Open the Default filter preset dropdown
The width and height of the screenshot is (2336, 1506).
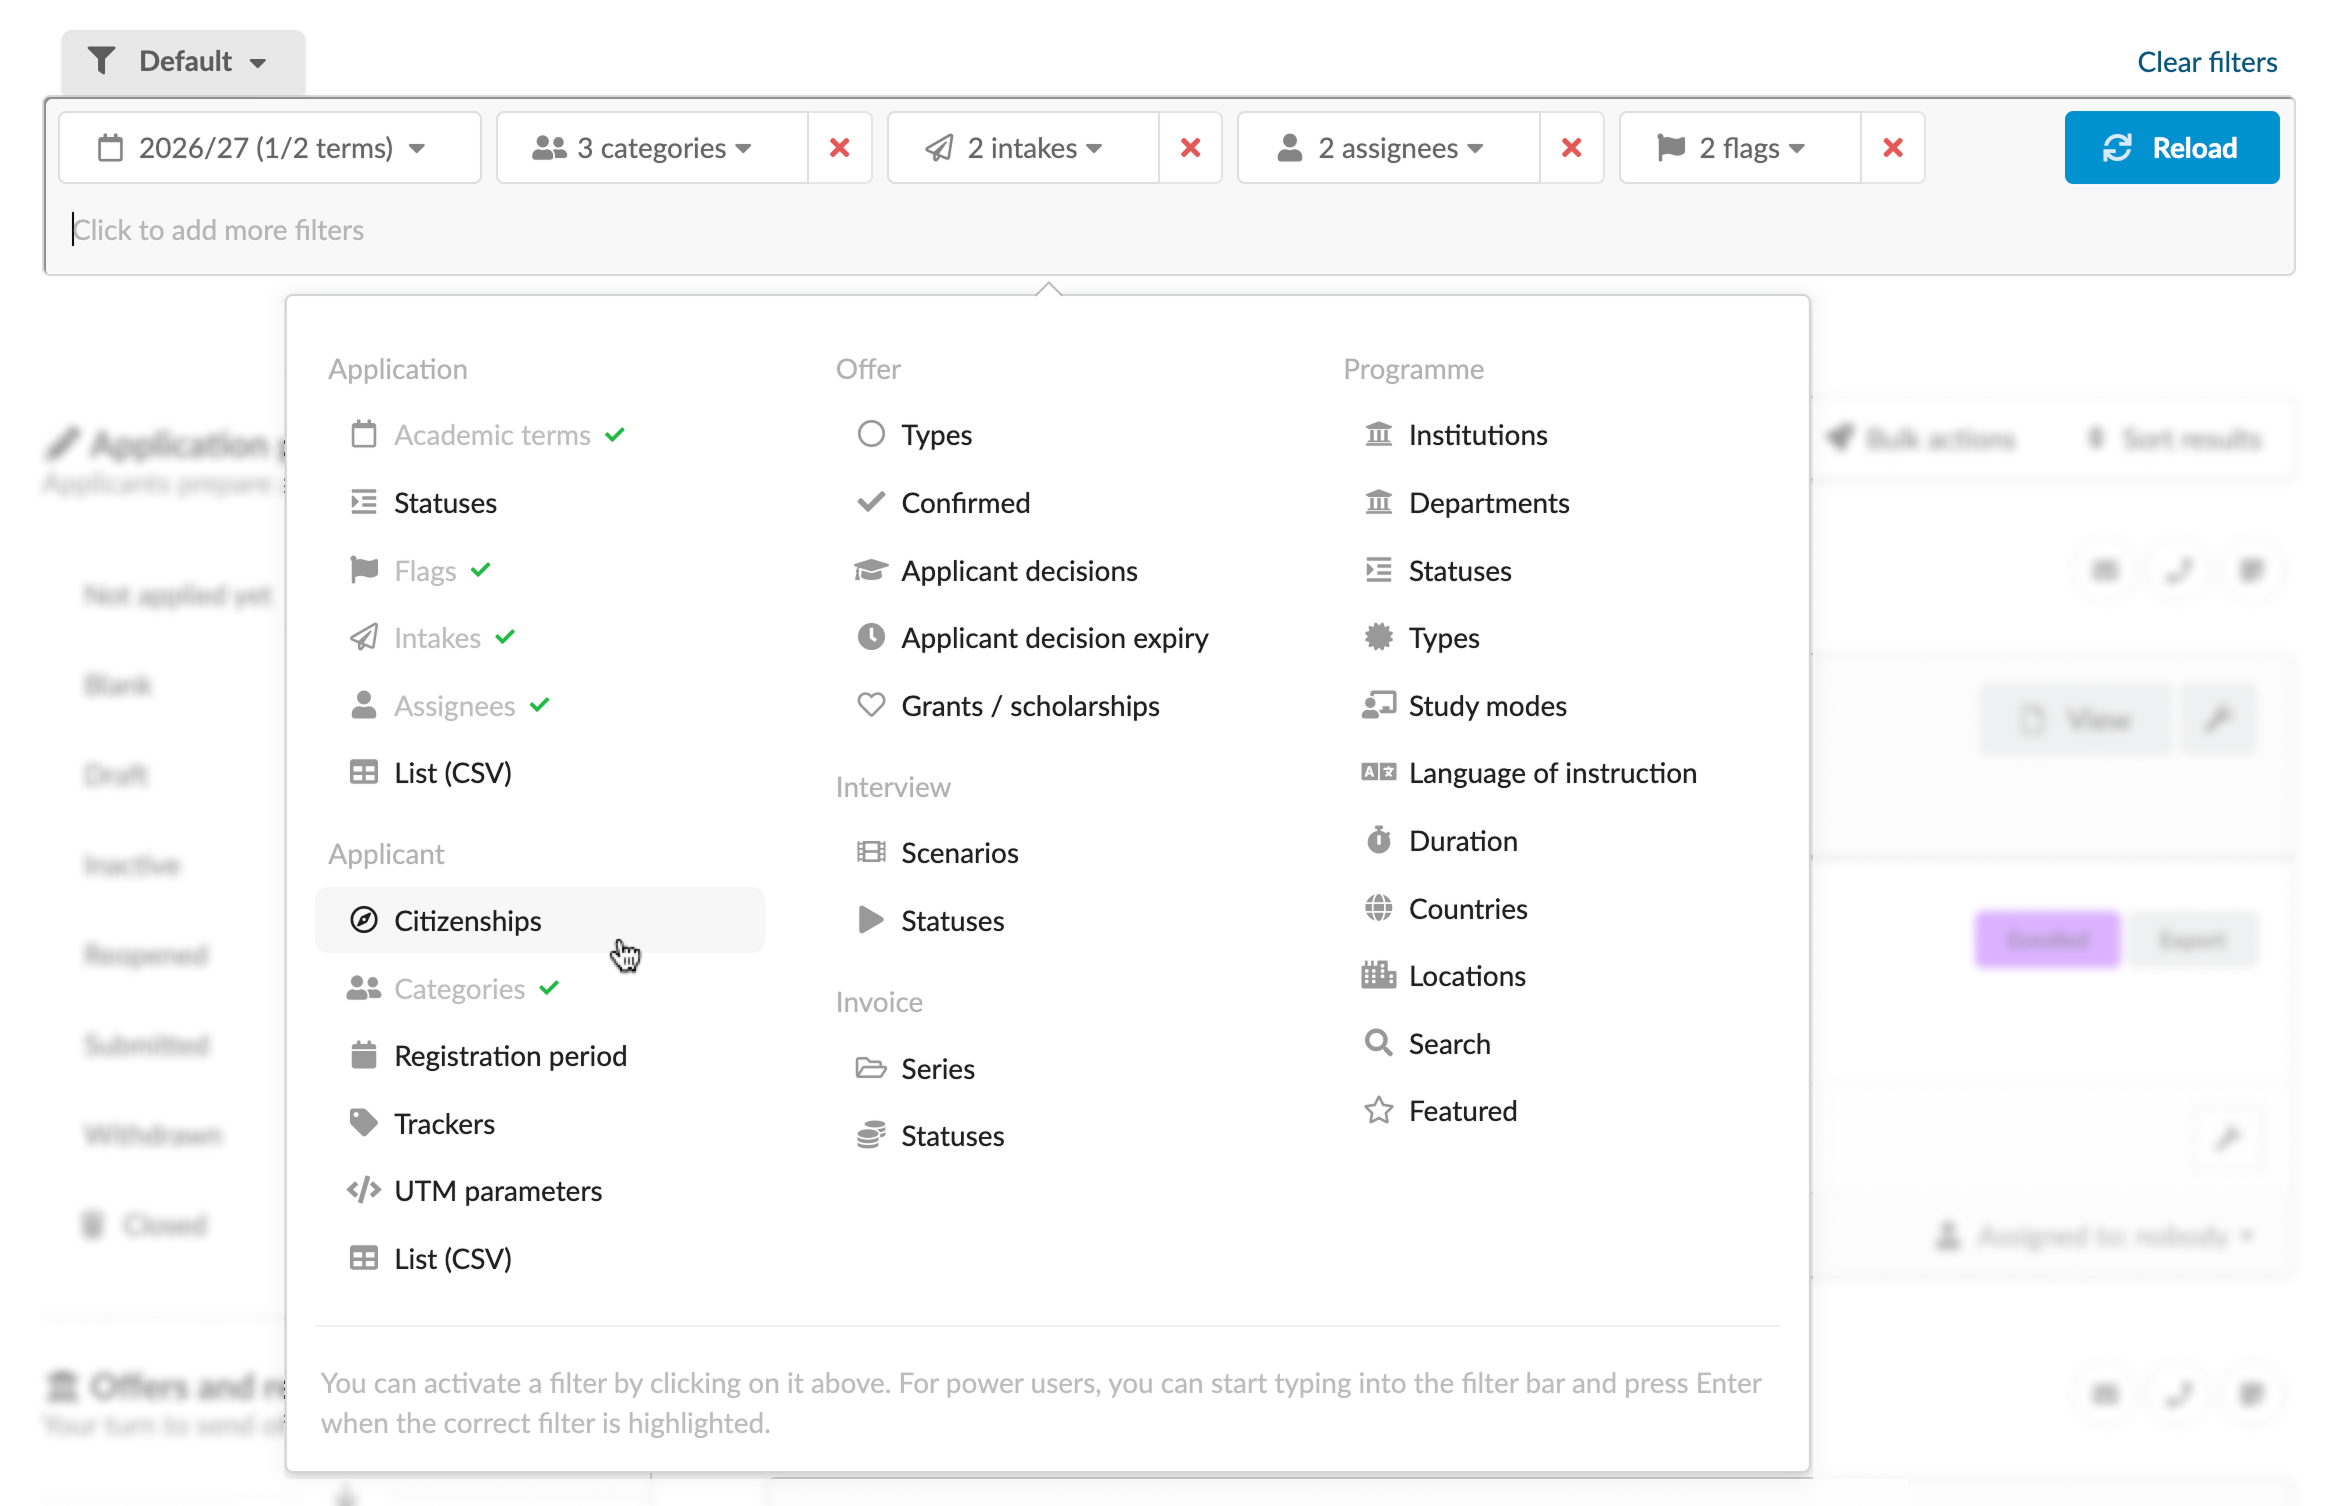point(183,62)
